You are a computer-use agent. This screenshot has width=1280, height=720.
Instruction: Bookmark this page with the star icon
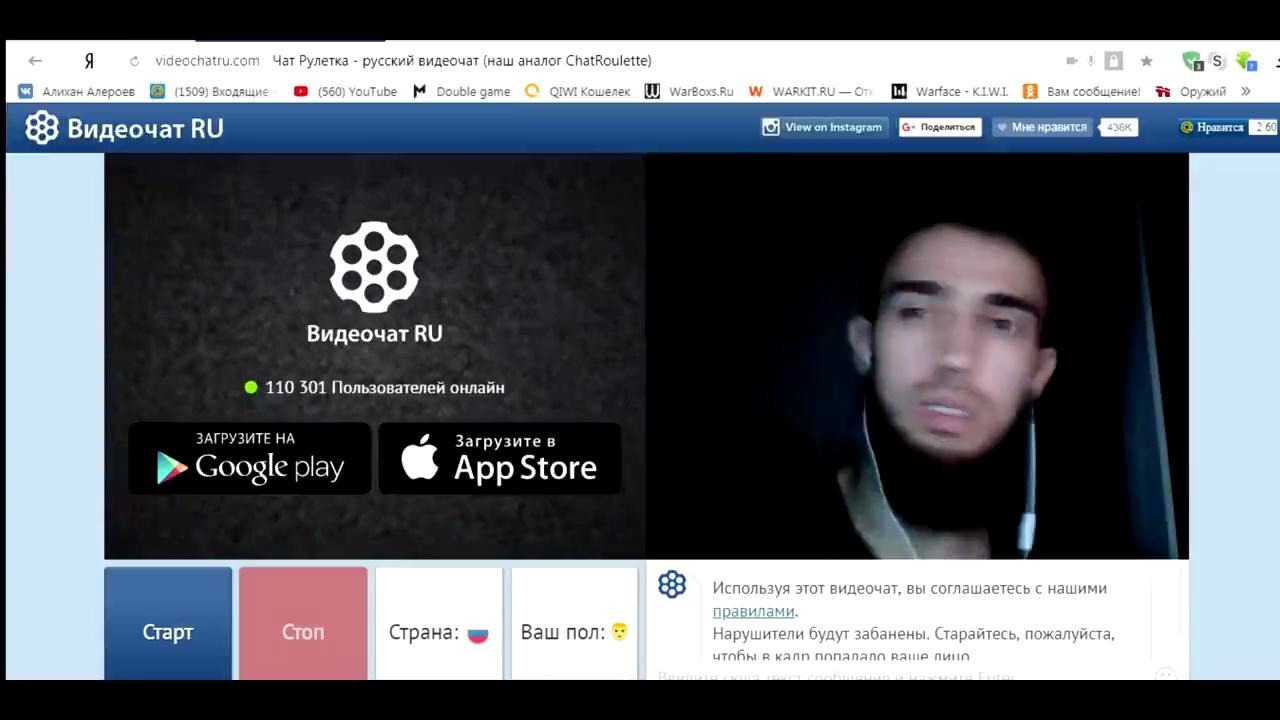1146,61
